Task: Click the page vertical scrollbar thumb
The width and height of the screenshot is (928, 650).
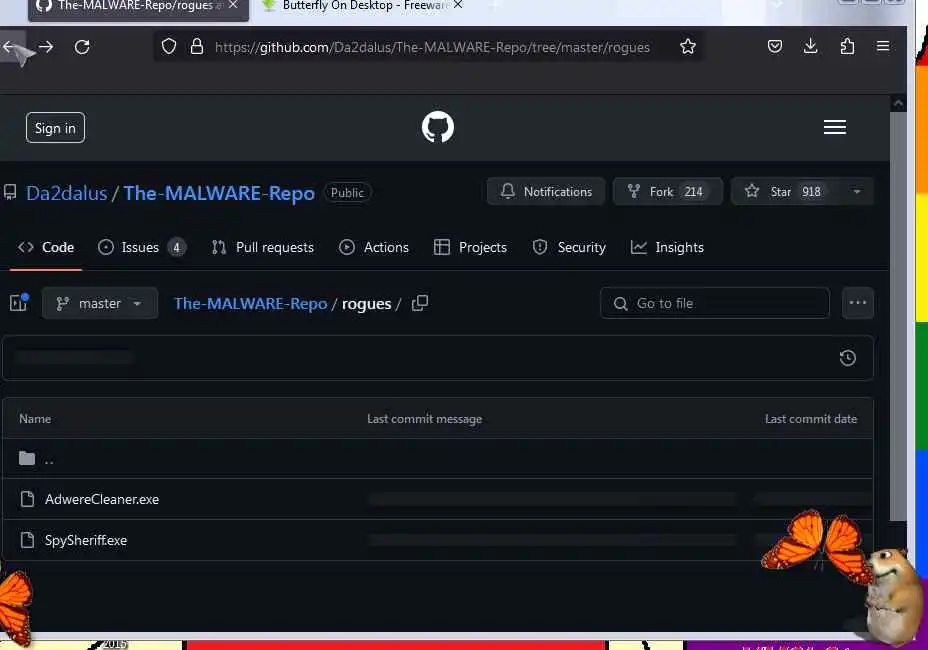Action: pos(898,317)
